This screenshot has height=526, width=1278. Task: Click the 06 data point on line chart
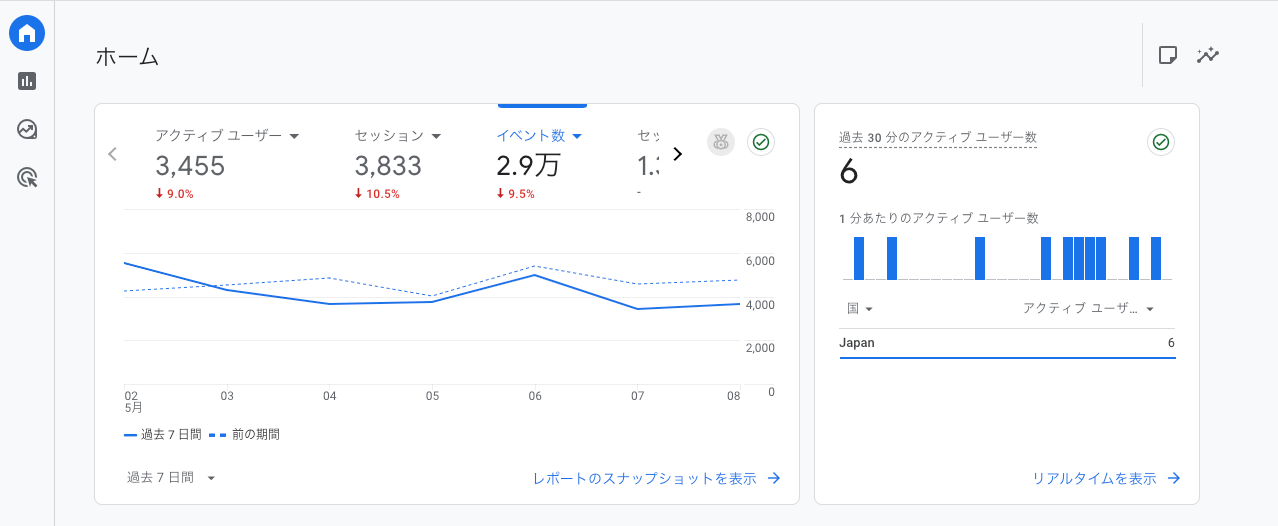(536, 275)
